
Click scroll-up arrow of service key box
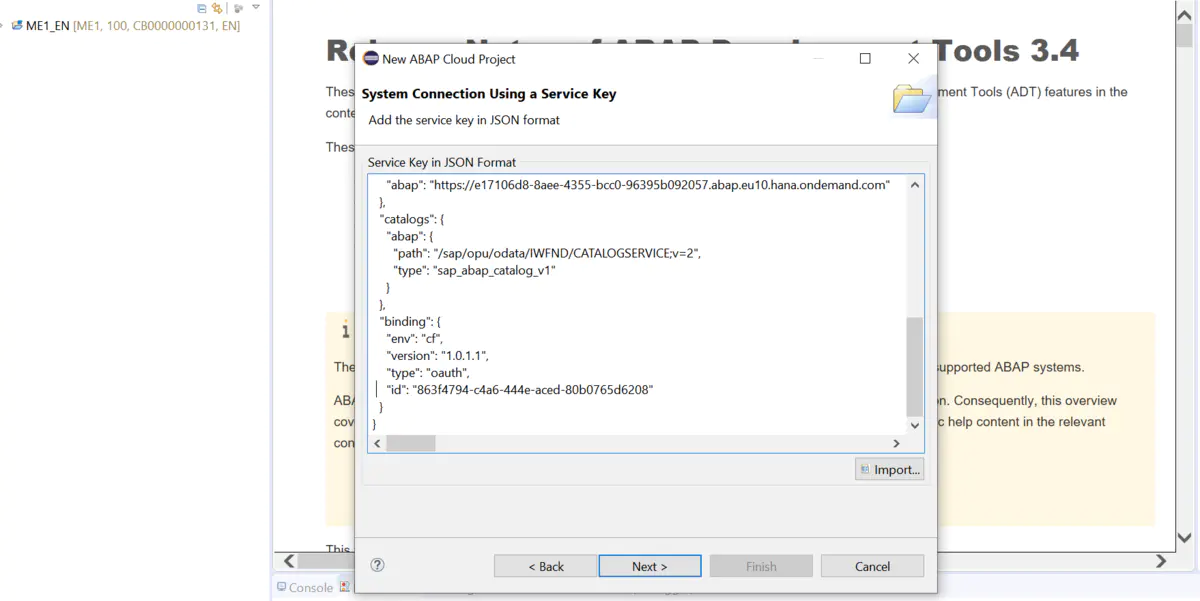(x=914, y=184)
